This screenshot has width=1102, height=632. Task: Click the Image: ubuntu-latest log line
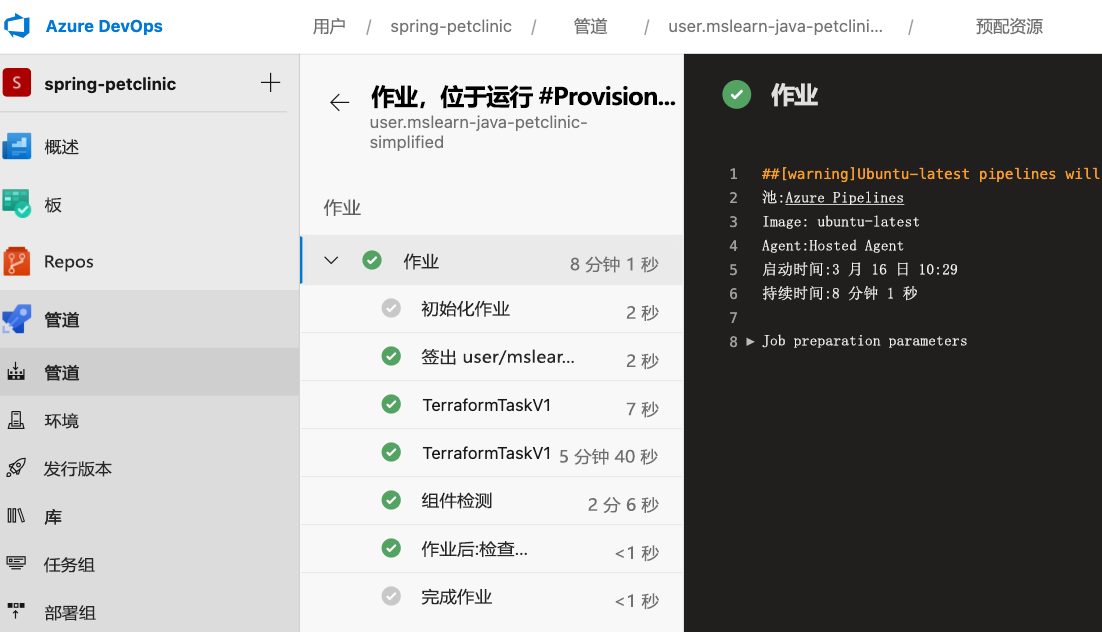[841, 221]
